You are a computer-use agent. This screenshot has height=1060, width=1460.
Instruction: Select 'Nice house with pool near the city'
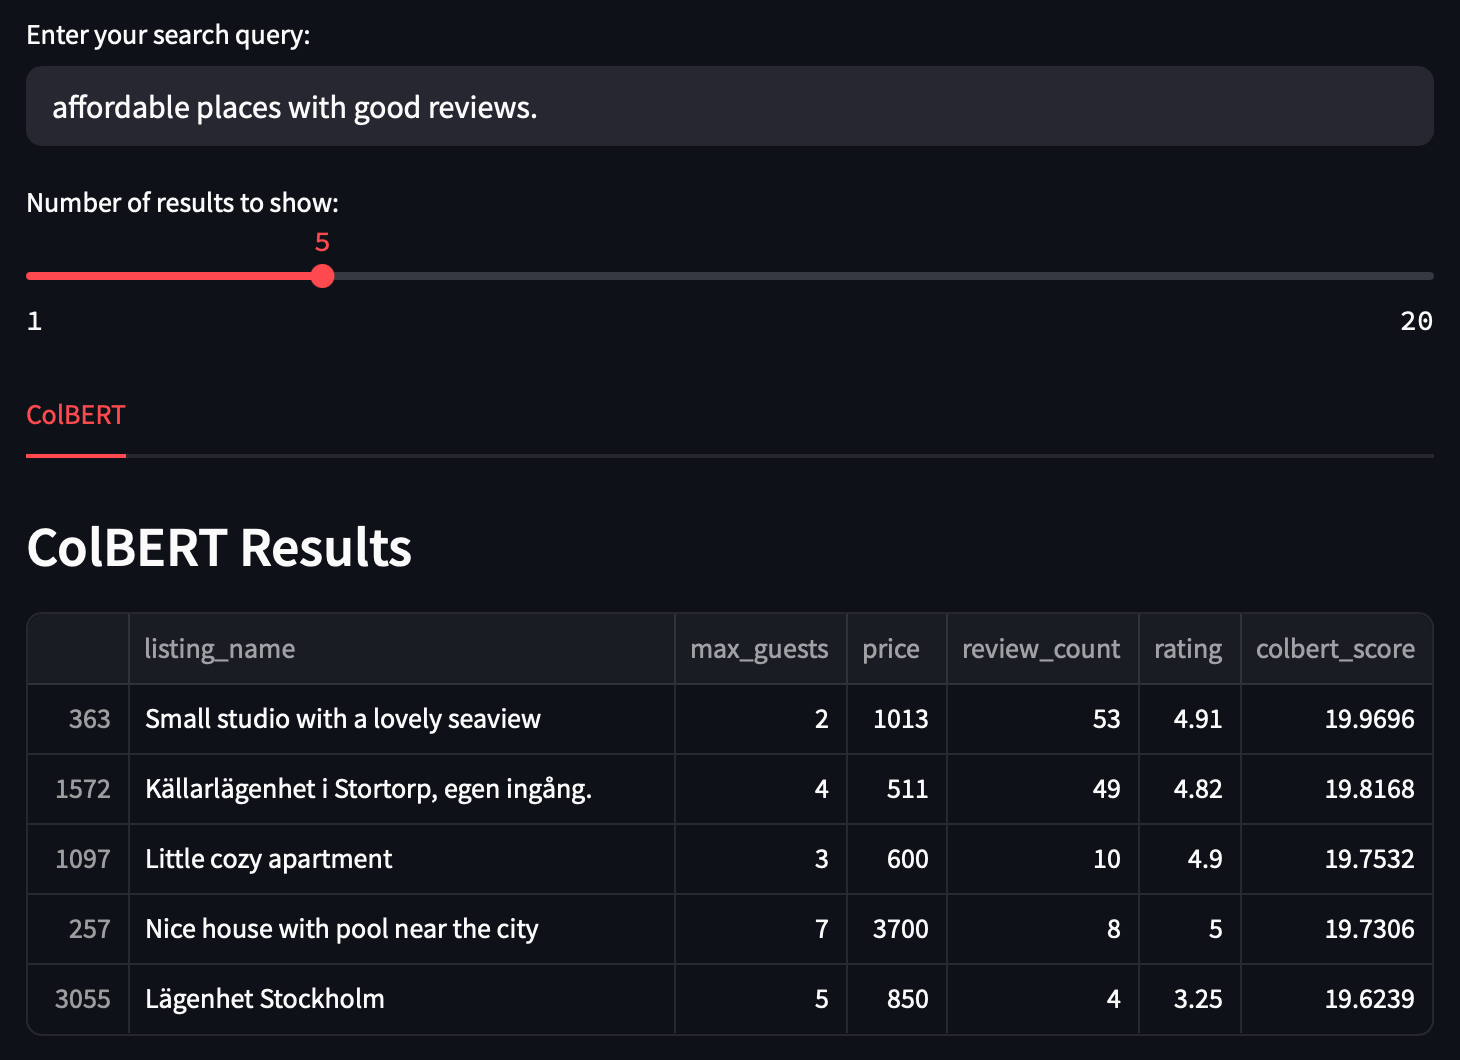click(402, 929)
